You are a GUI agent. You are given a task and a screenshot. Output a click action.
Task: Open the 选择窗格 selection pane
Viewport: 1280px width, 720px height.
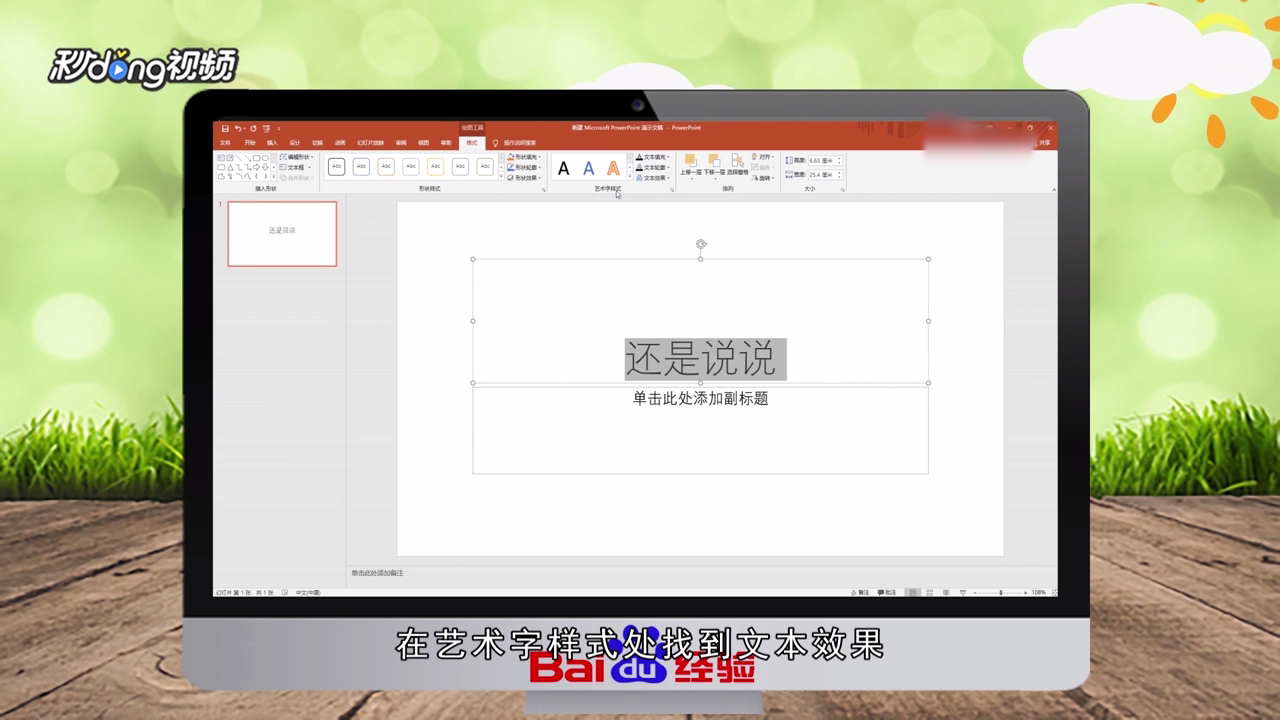pos(737,164)
